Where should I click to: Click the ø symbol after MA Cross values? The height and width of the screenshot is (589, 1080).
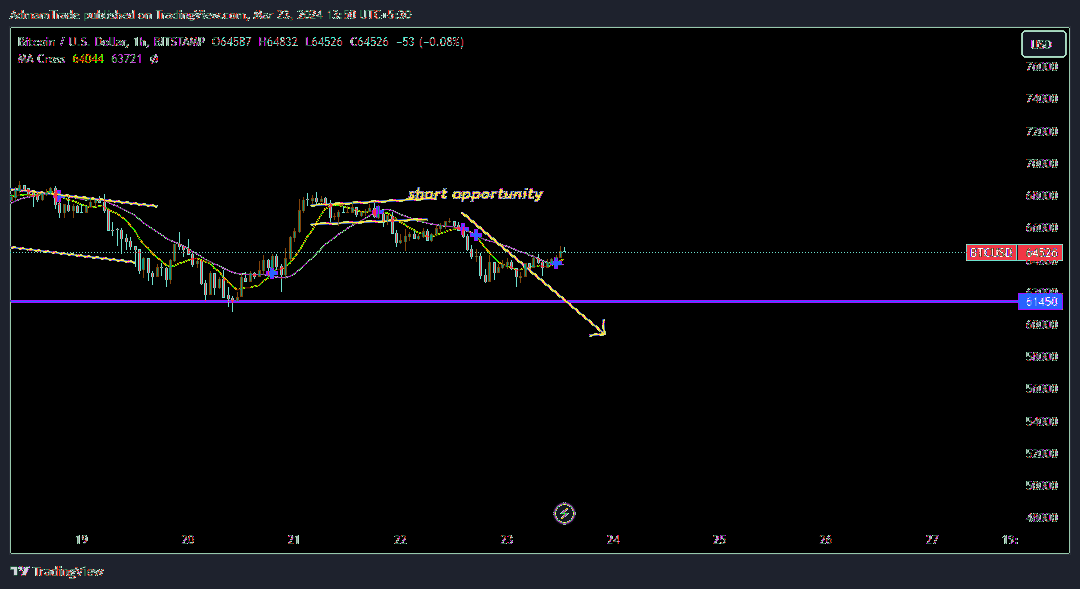154,59
